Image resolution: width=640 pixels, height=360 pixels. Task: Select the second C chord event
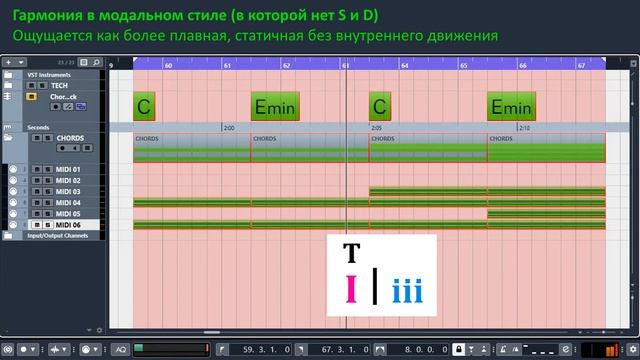pos(380,106)
